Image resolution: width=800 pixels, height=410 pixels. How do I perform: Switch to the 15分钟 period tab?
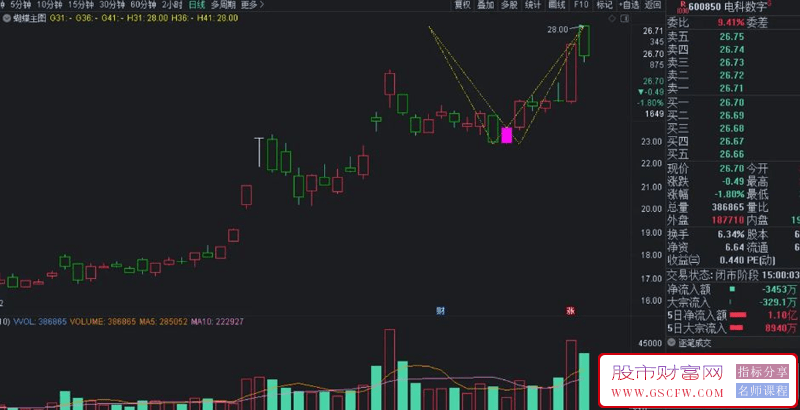(x=81, y=5)
